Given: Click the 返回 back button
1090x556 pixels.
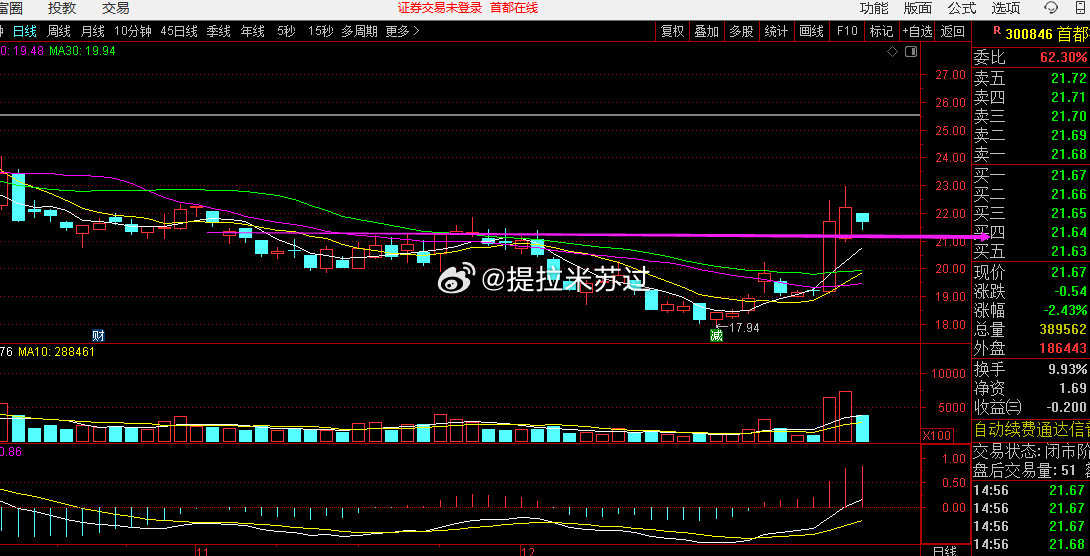Looking at the screenshot, I should (x=953, y=31).
